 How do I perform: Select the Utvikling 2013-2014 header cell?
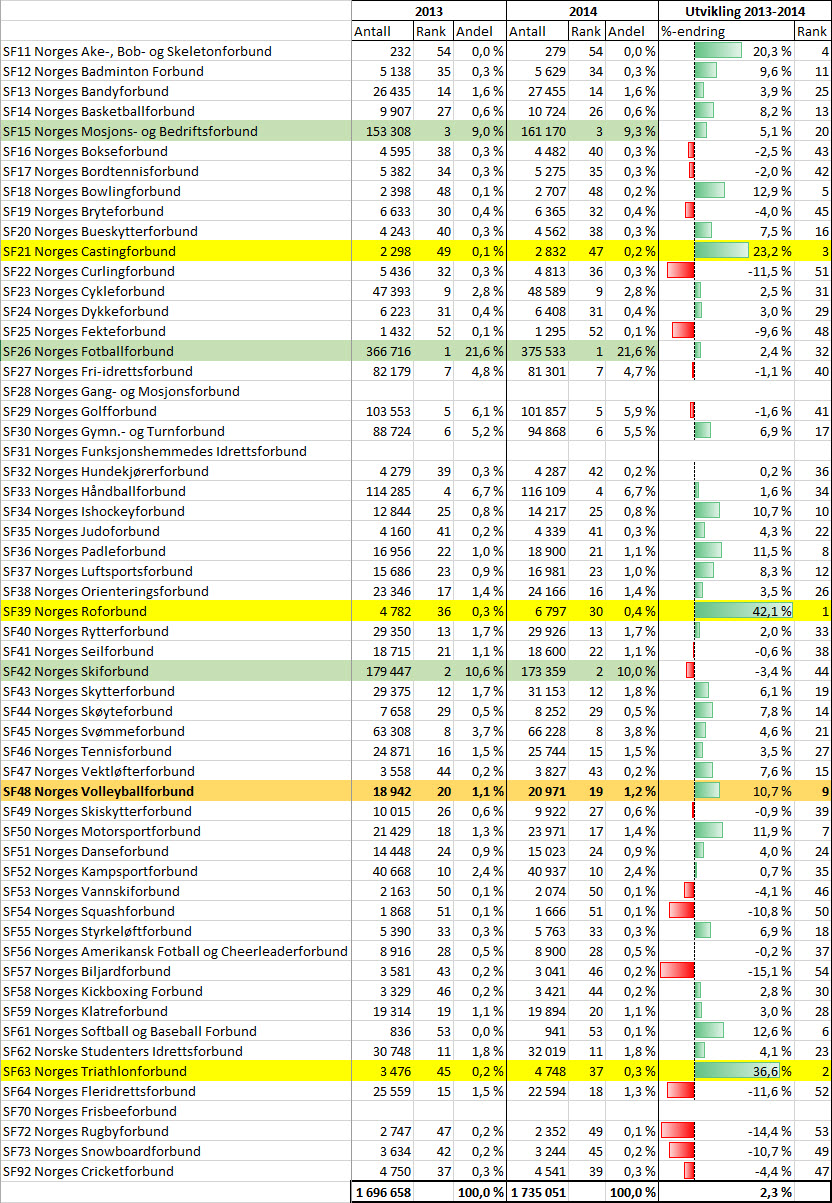[744, 11]
